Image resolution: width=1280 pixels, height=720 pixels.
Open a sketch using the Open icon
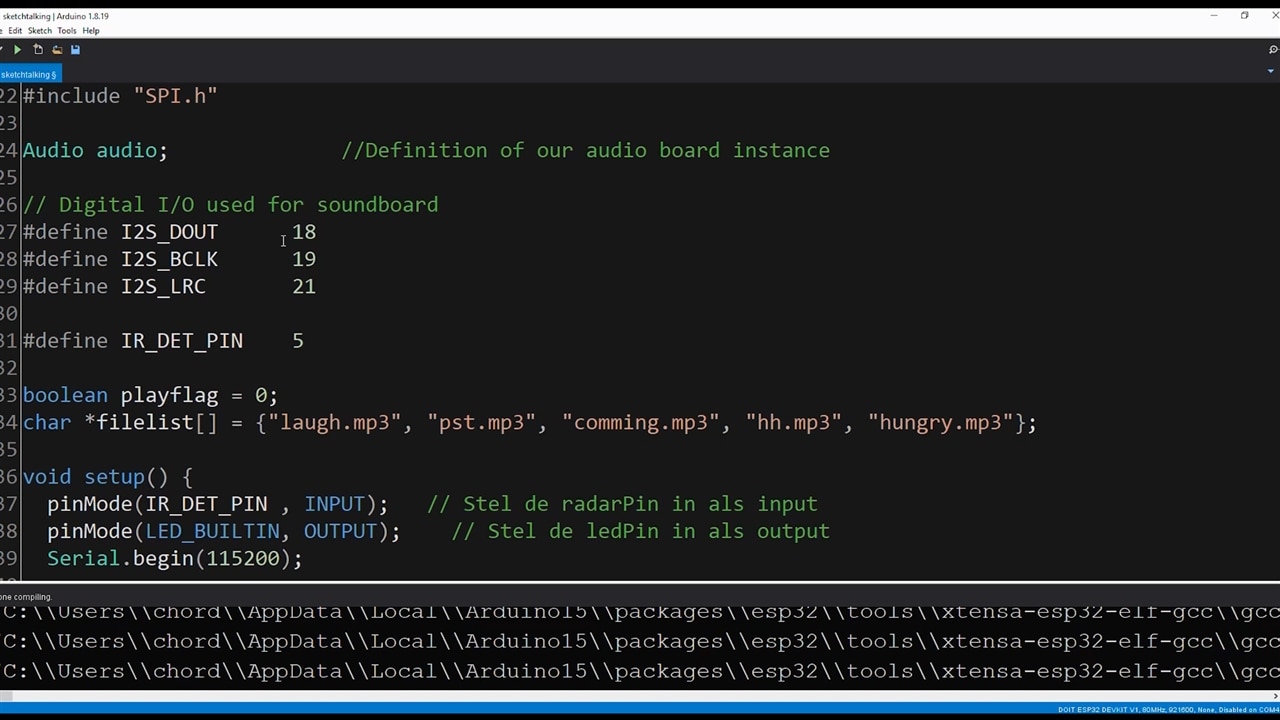(57, 49)
